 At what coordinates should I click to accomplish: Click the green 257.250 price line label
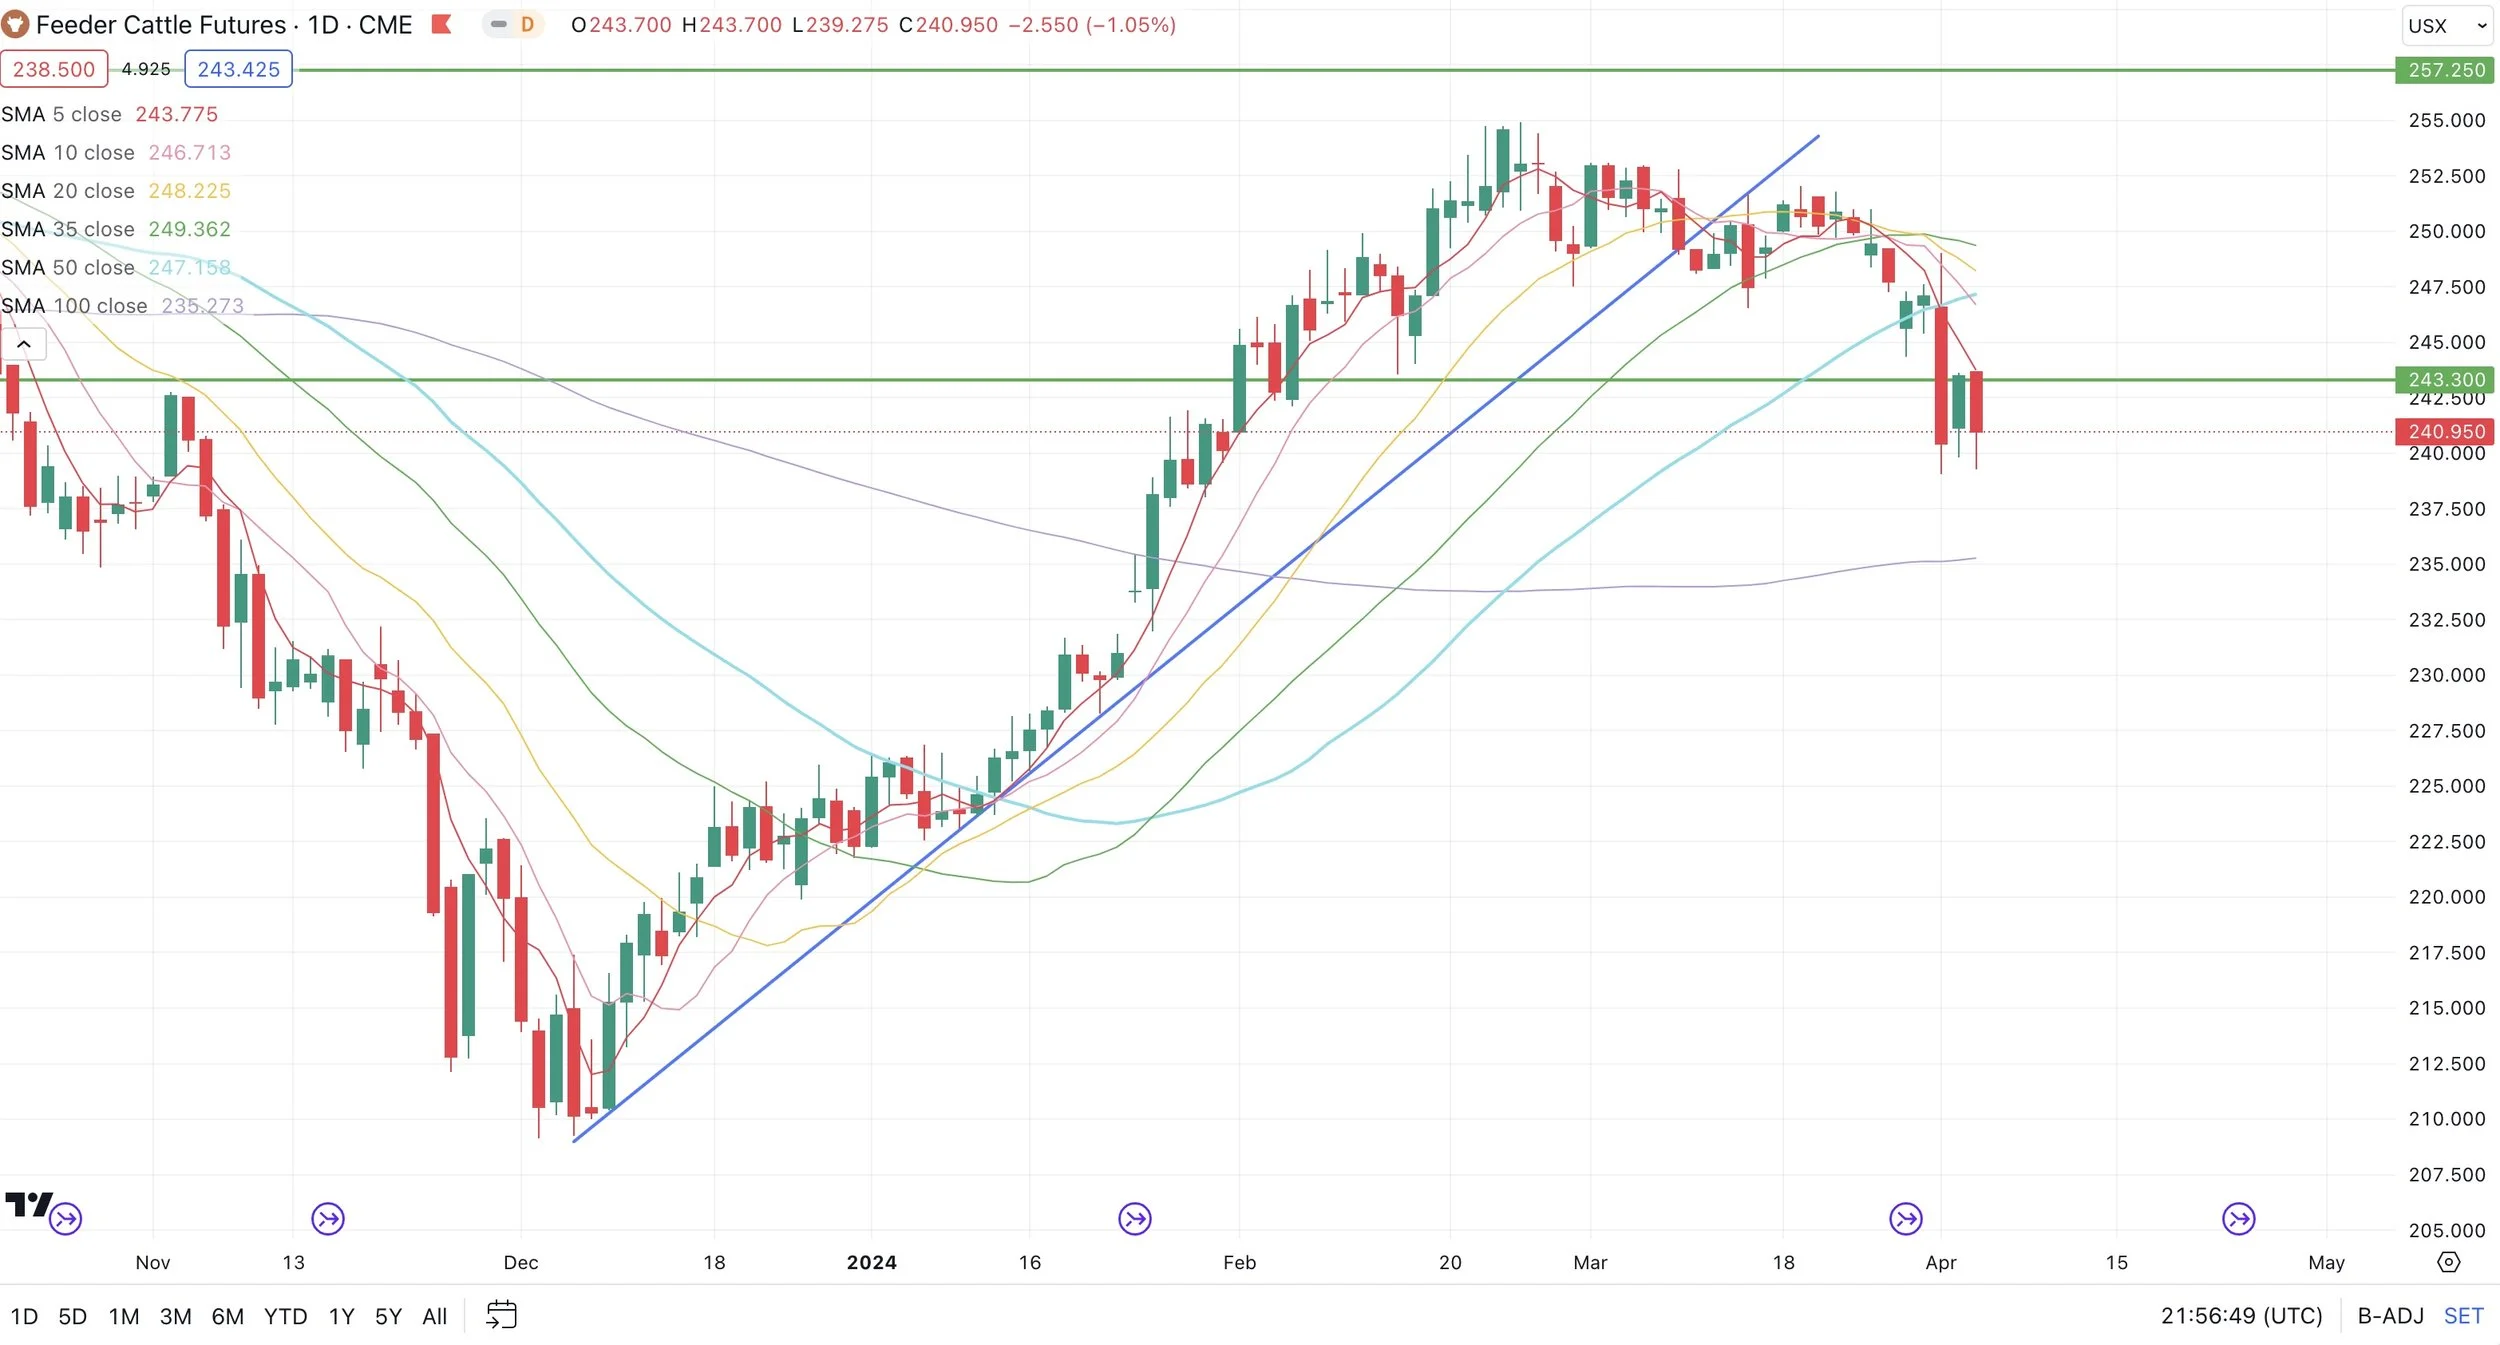(2445, 70)
